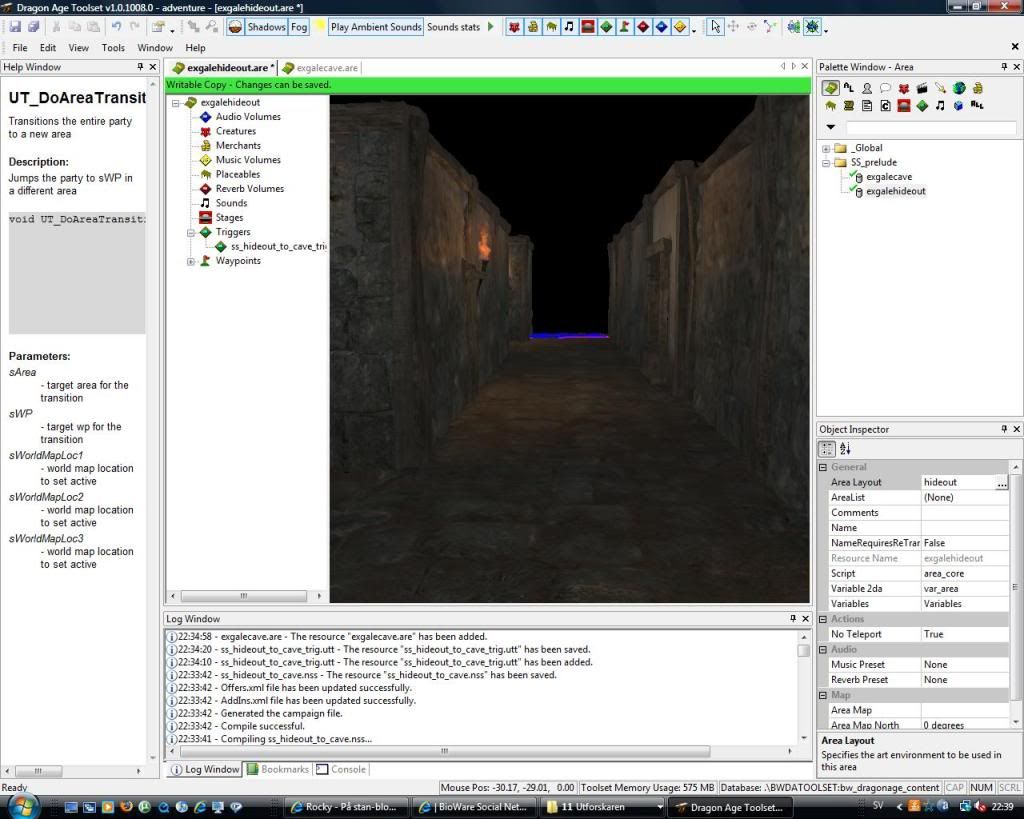Screen dimensions: 1024x819
Task: Open the Console tab at bottom
Action: 348,769
